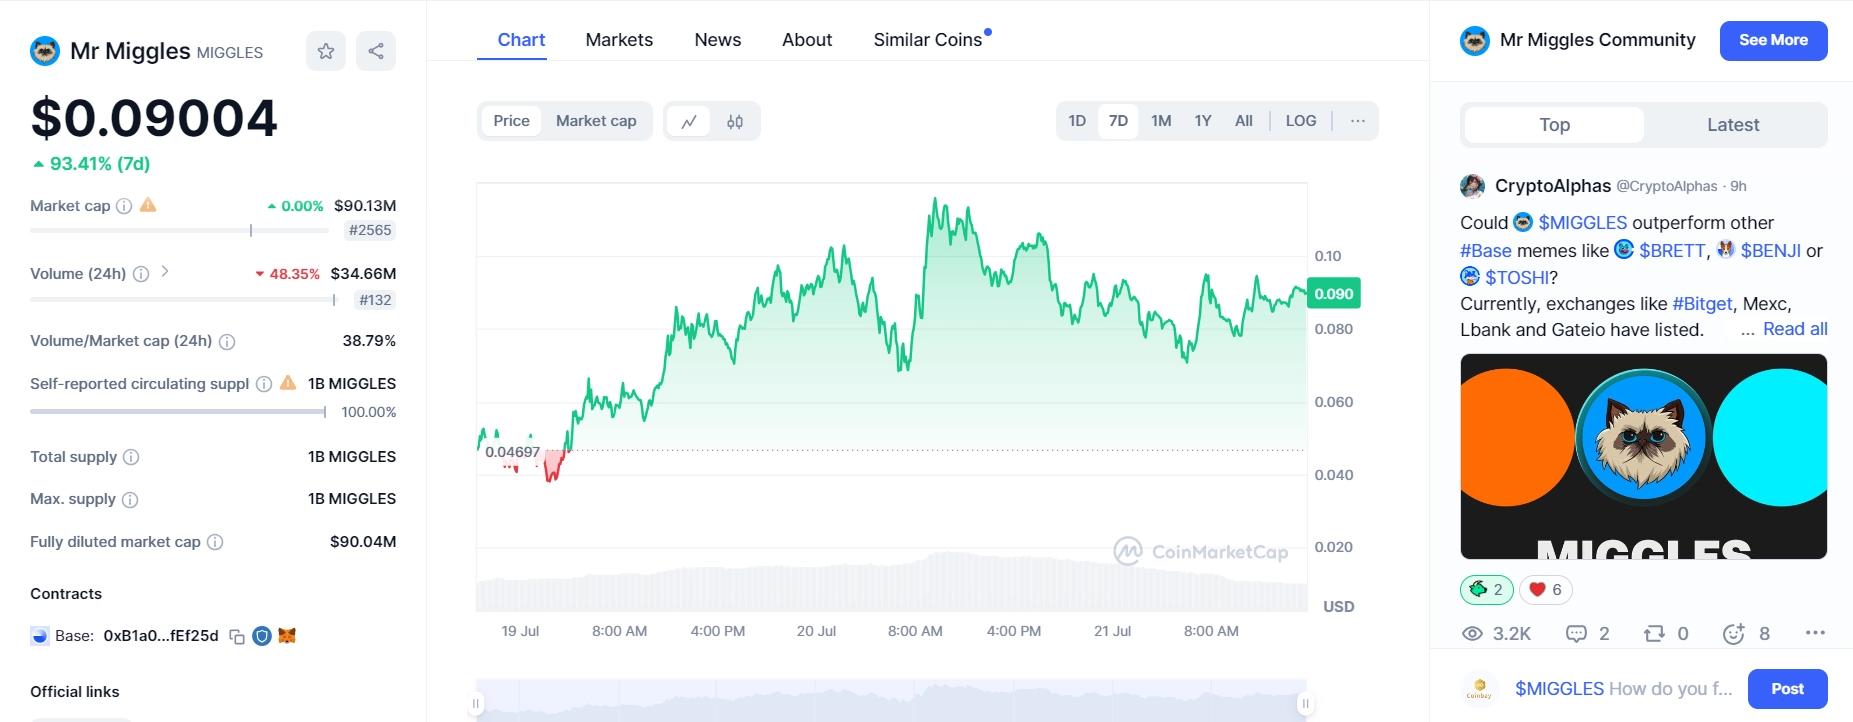Open CryptoAlphas profile name
This screenshot has height=722, width=1853.
[x=1553, y=186]
